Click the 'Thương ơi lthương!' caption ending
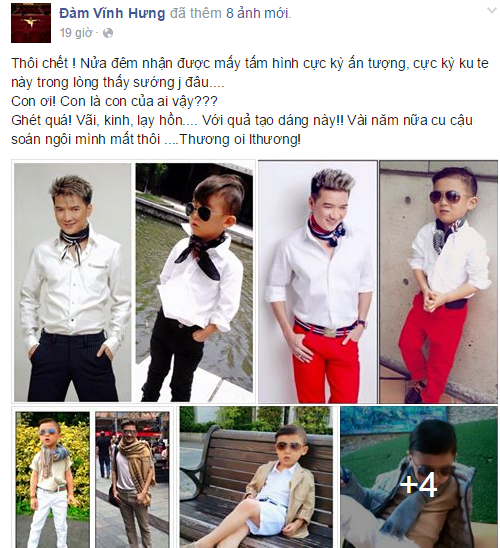The width and height of the screenshot is (500, 548). [x=240, y=139]
